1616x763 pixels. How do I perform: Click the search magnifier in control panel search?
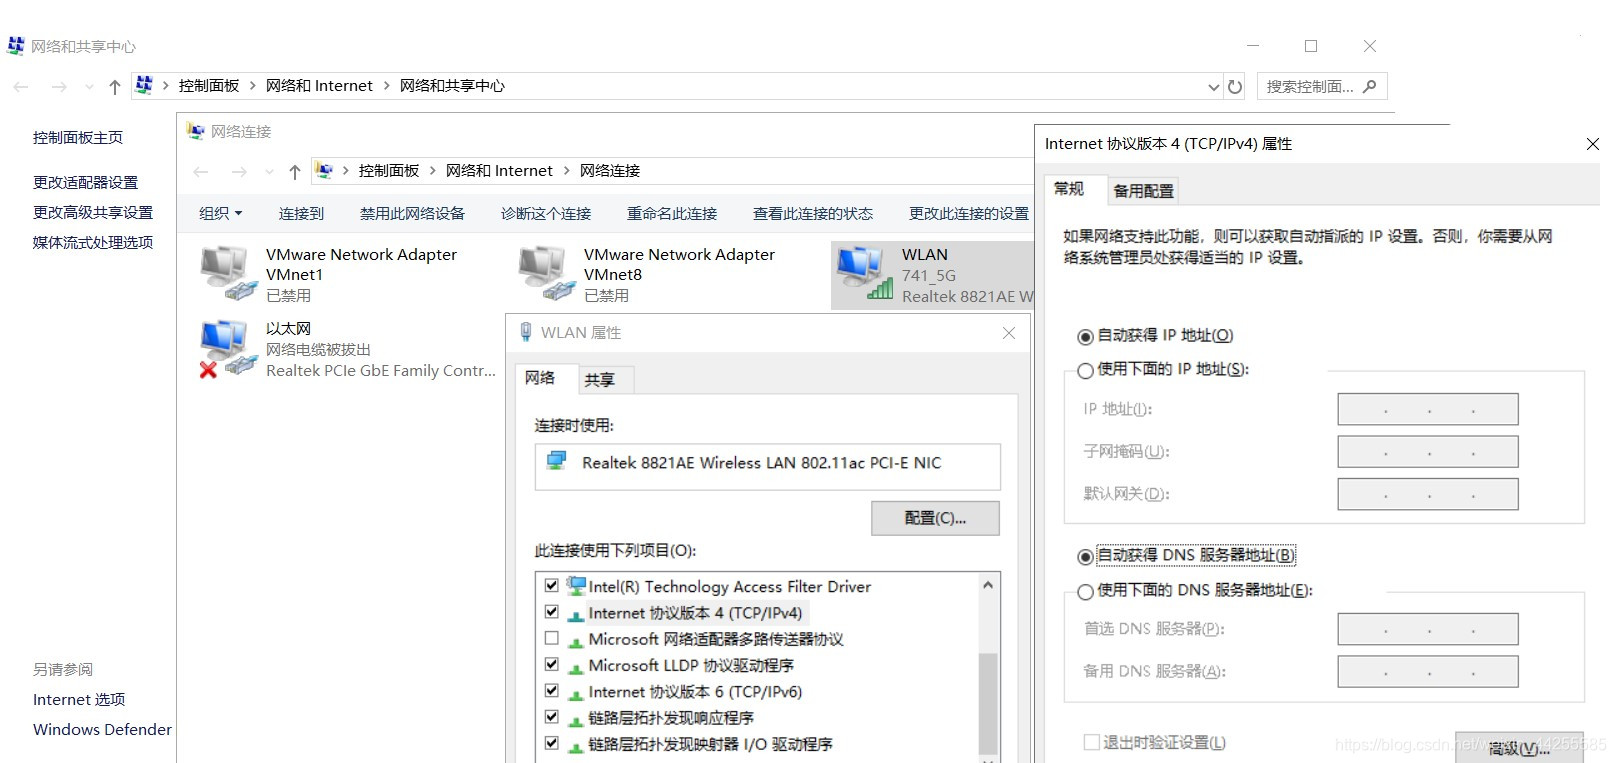(1370, 86)
